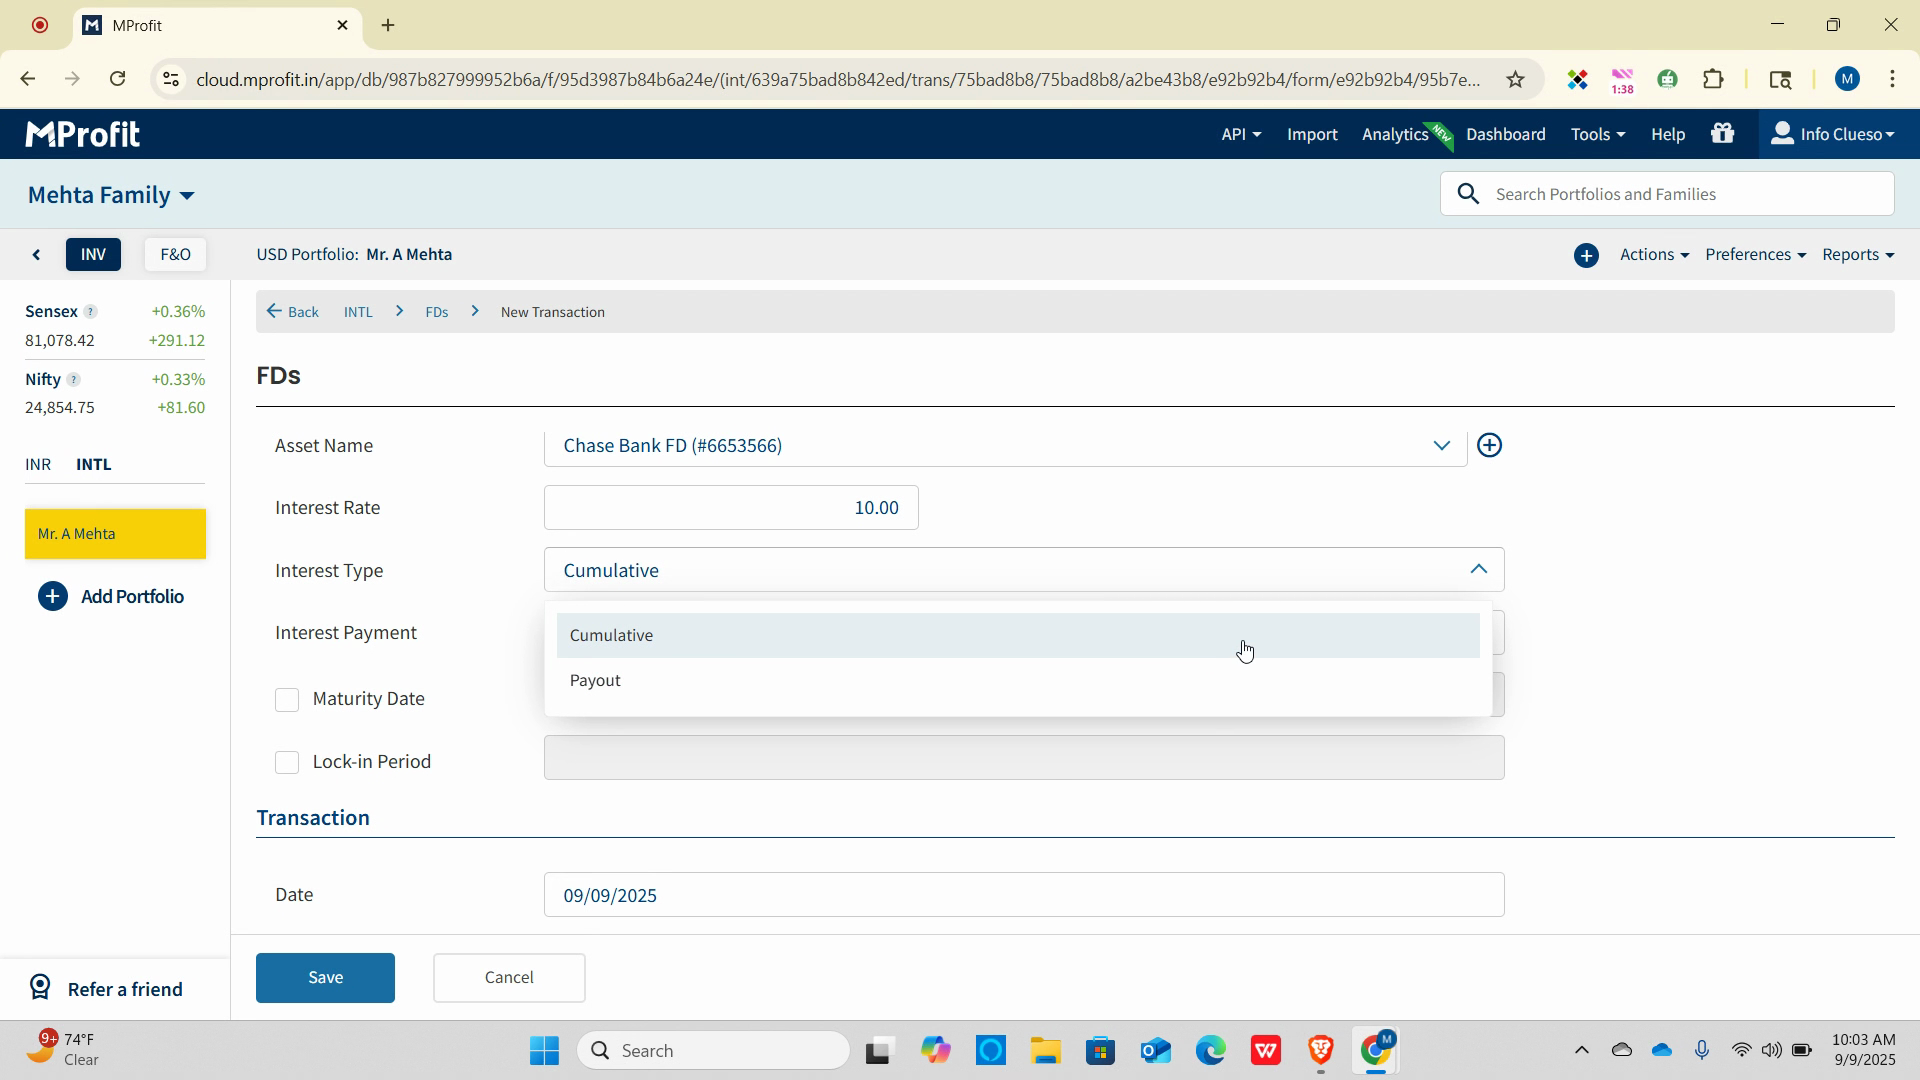Switch to the F&O toggle tab

[175, 255]
